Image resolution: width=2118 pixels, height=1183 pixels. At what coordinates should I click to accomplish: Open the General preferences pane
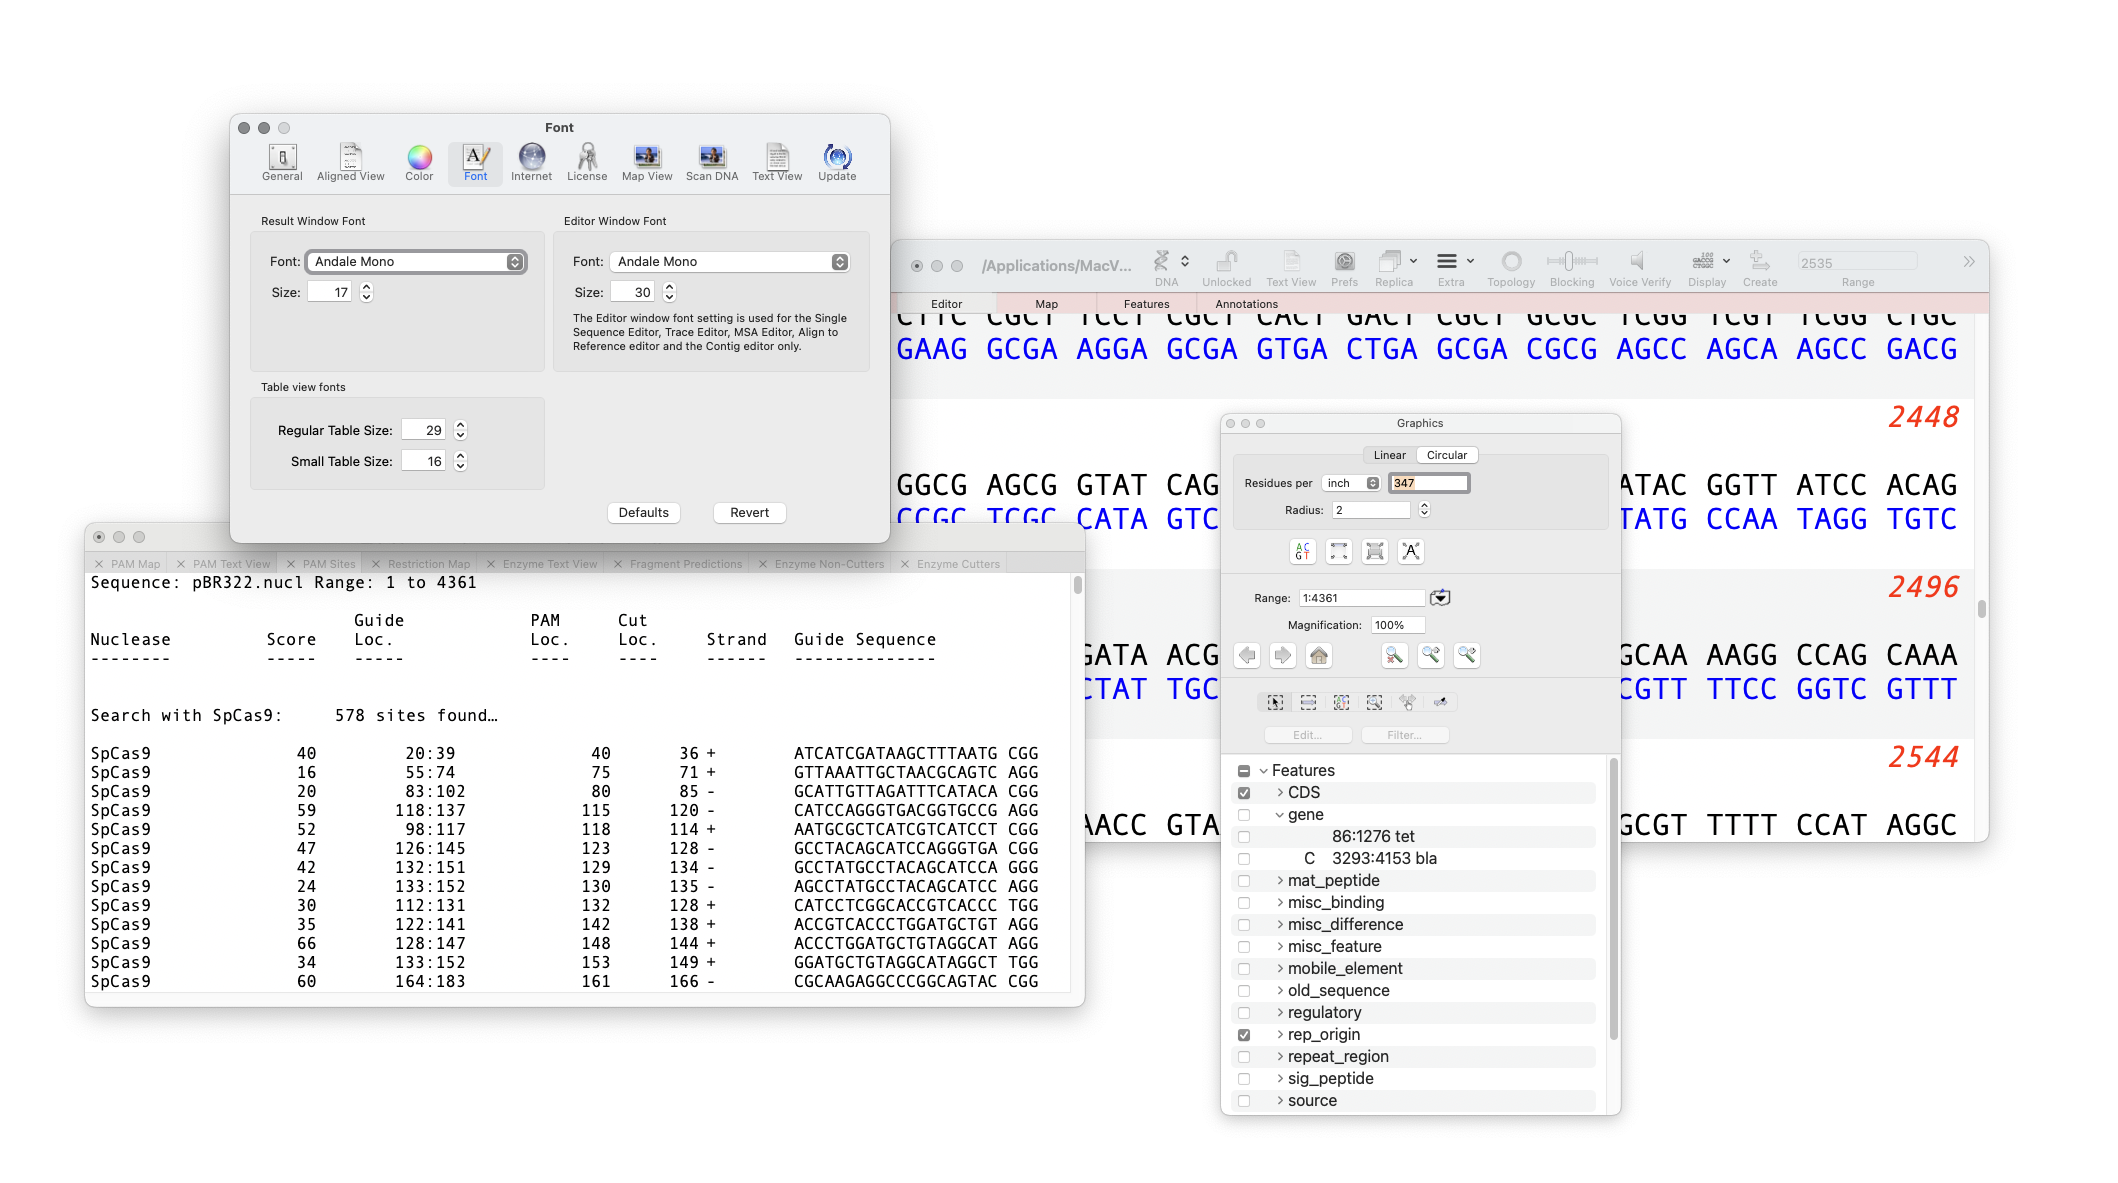tap(282, 162)
